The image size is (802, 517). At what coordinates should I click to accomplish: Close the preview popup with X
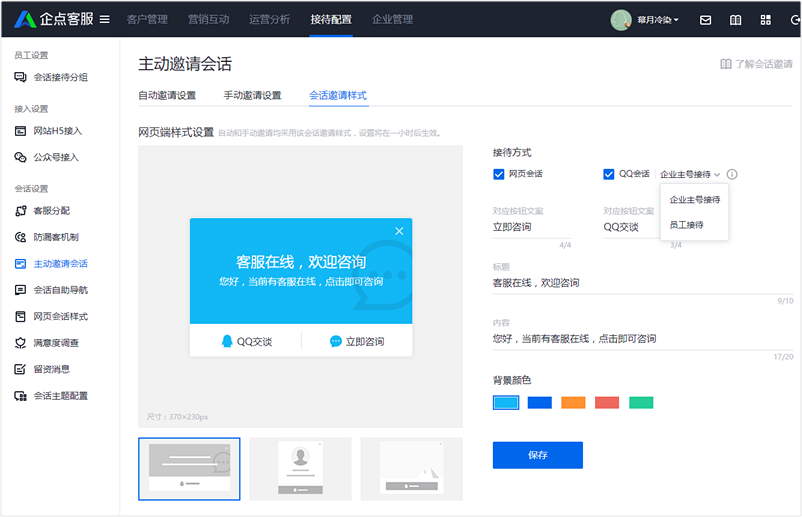pyautogui.click(x=399, y=231)
